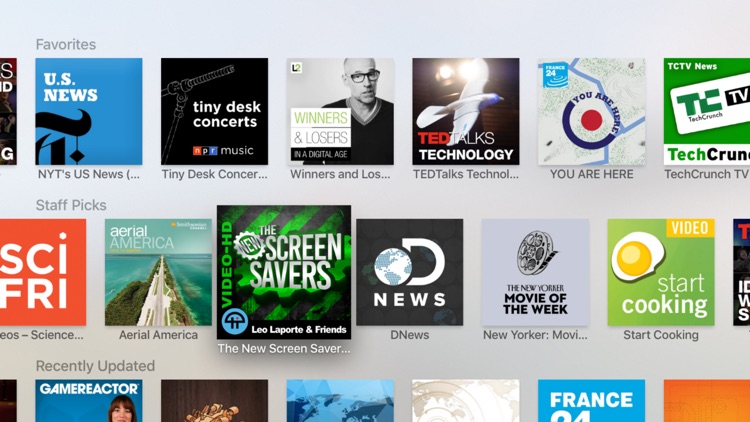Click the 'TEDTalks Technol...' title

point(466,174)
